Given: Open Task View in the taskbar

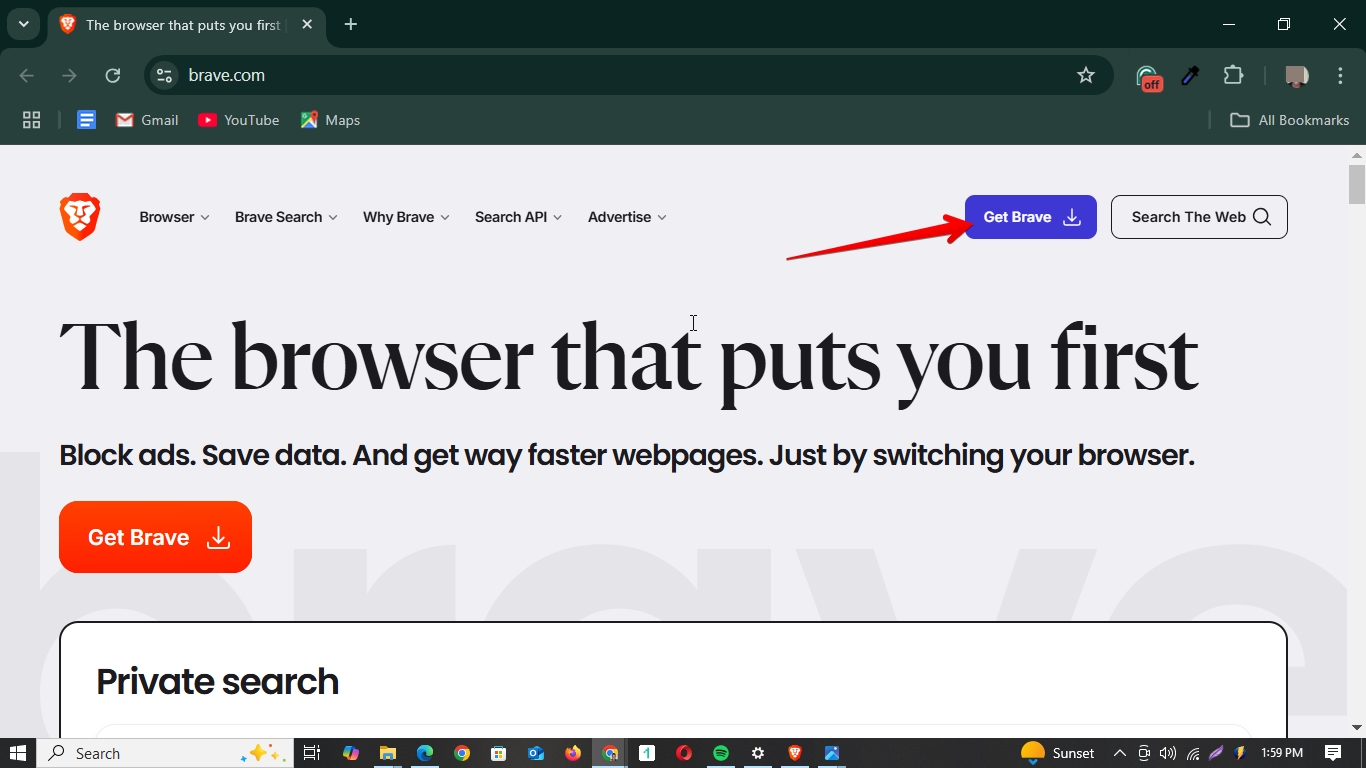Looking at the screenshot, I should click(312, 753).
